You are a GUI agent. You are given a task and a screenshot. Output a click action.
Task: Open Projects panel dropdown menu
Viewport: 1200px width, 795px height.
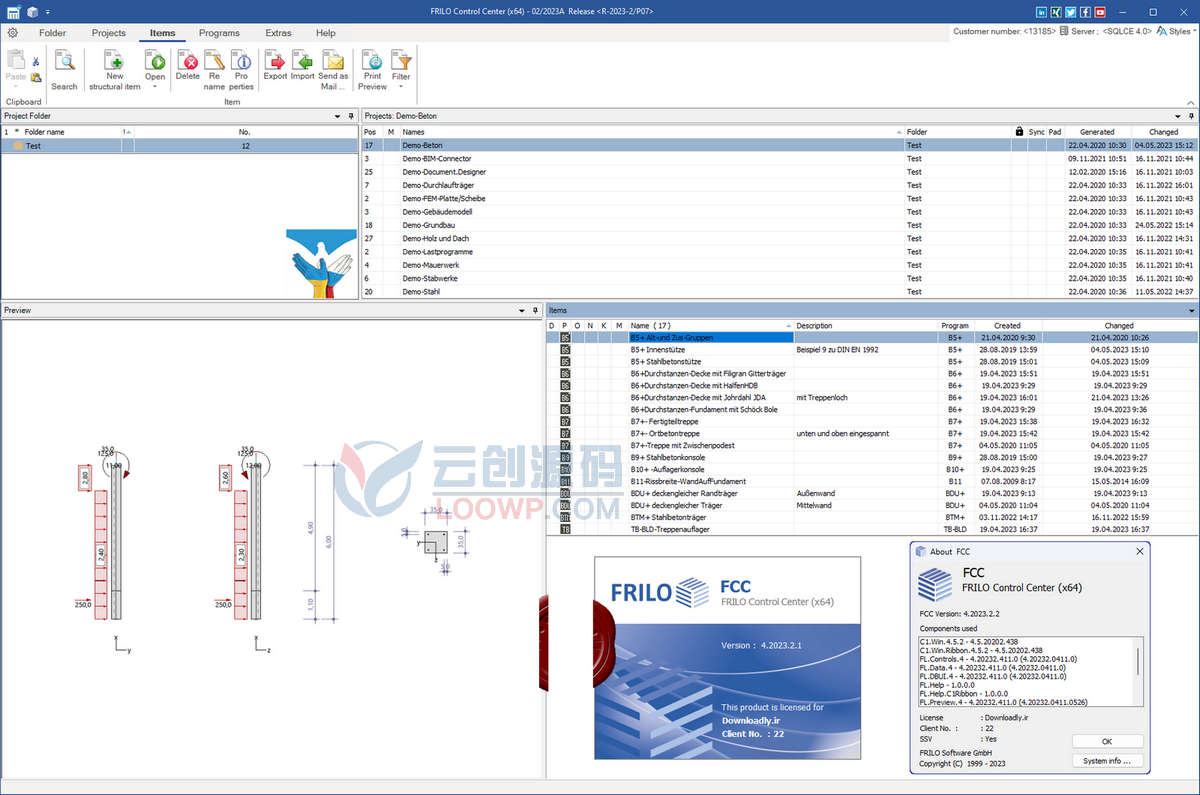point(1177,116)
